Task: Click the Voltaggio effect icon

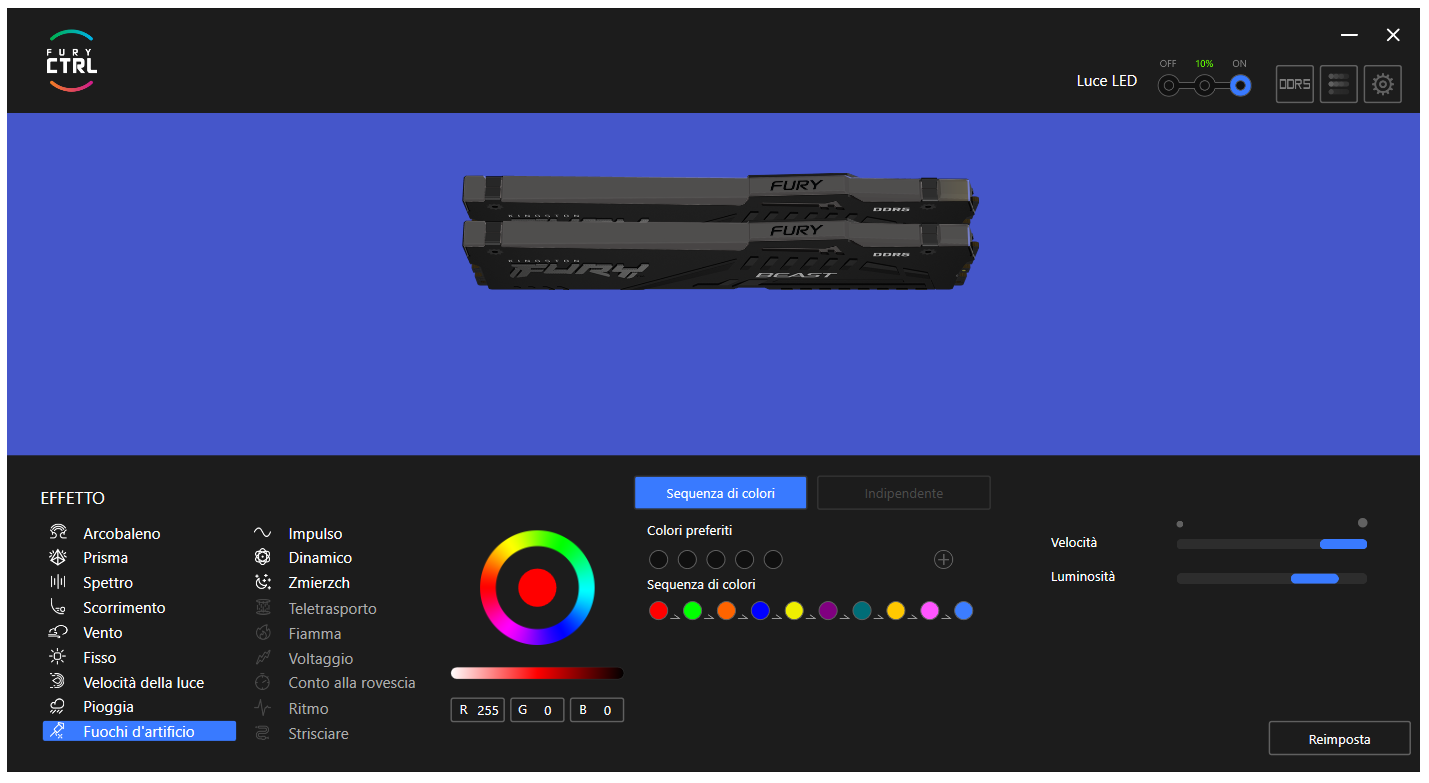Action: (263, 658)
